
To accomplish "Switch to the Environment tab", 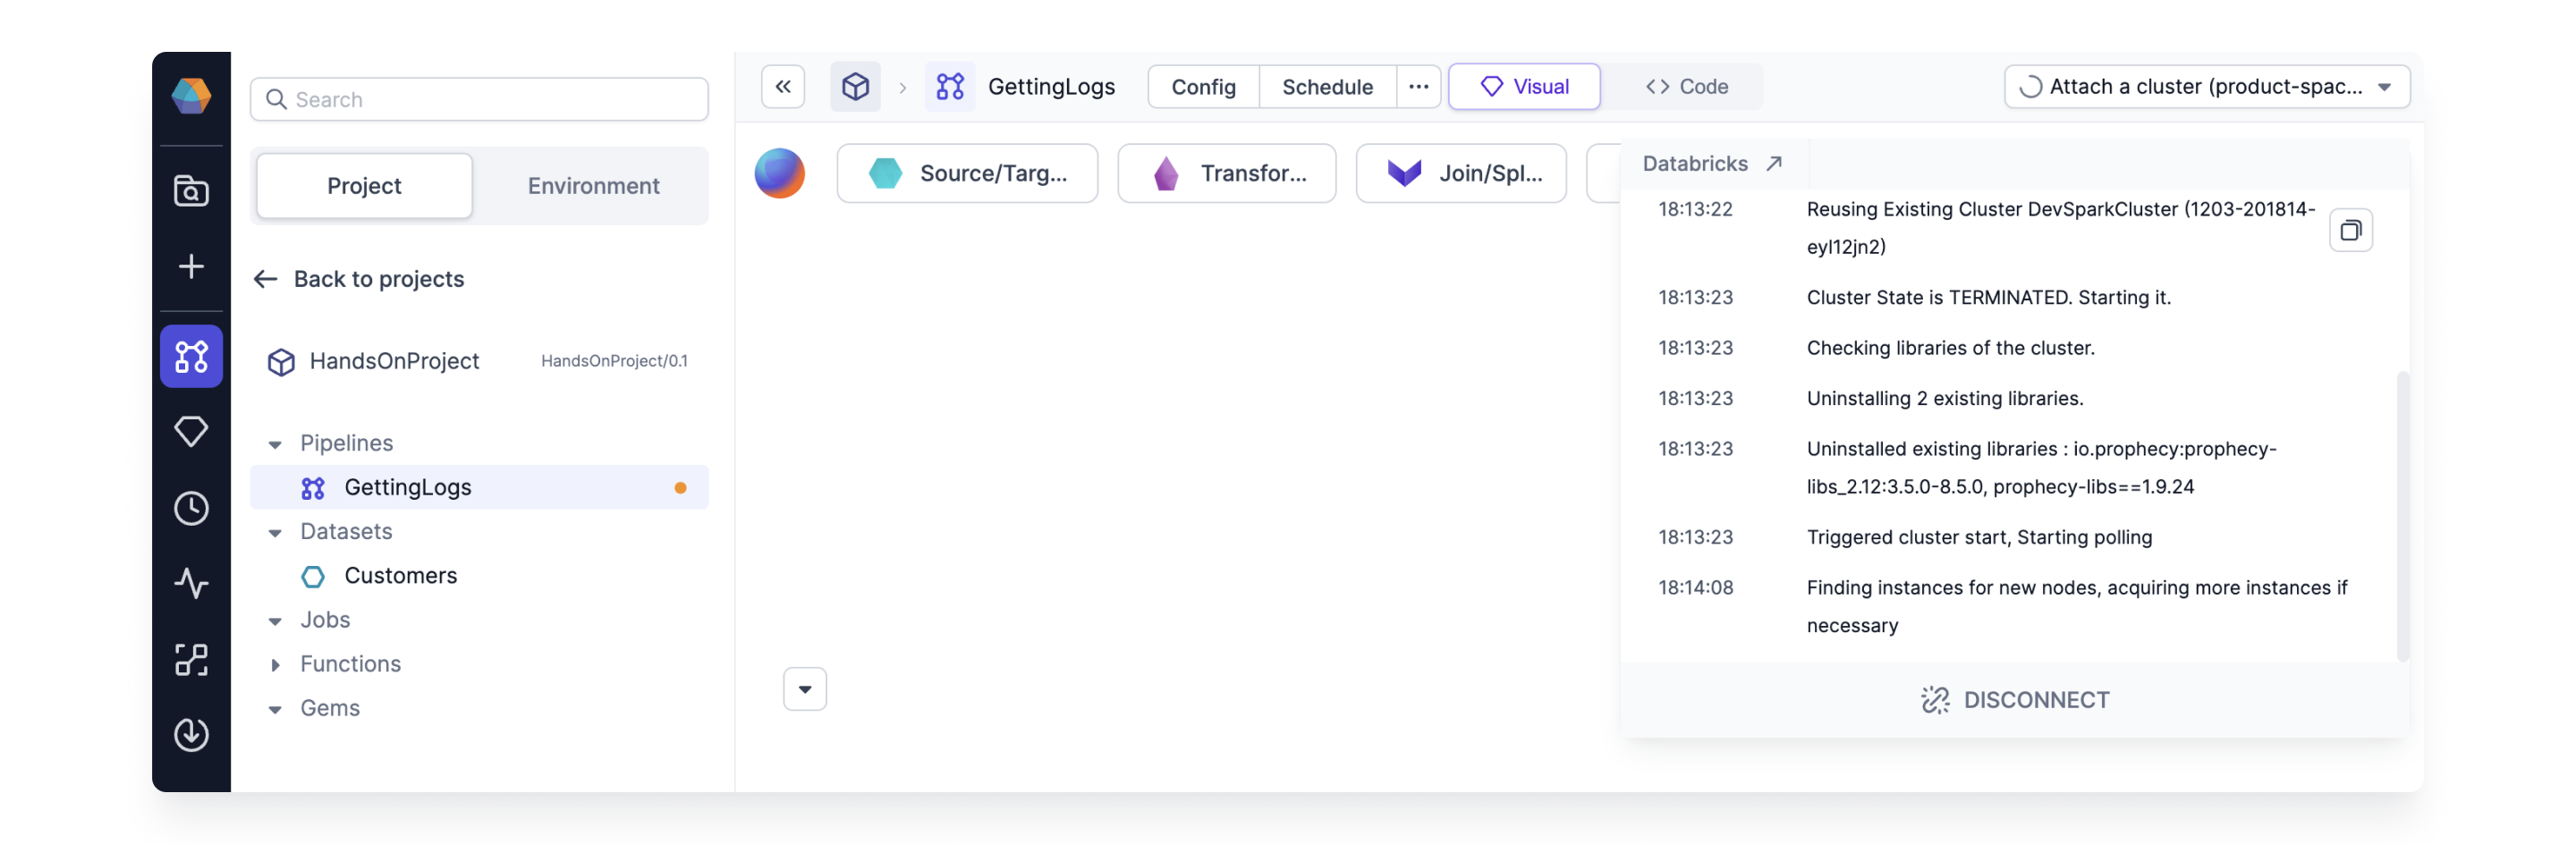I will [x=593, y=185].
